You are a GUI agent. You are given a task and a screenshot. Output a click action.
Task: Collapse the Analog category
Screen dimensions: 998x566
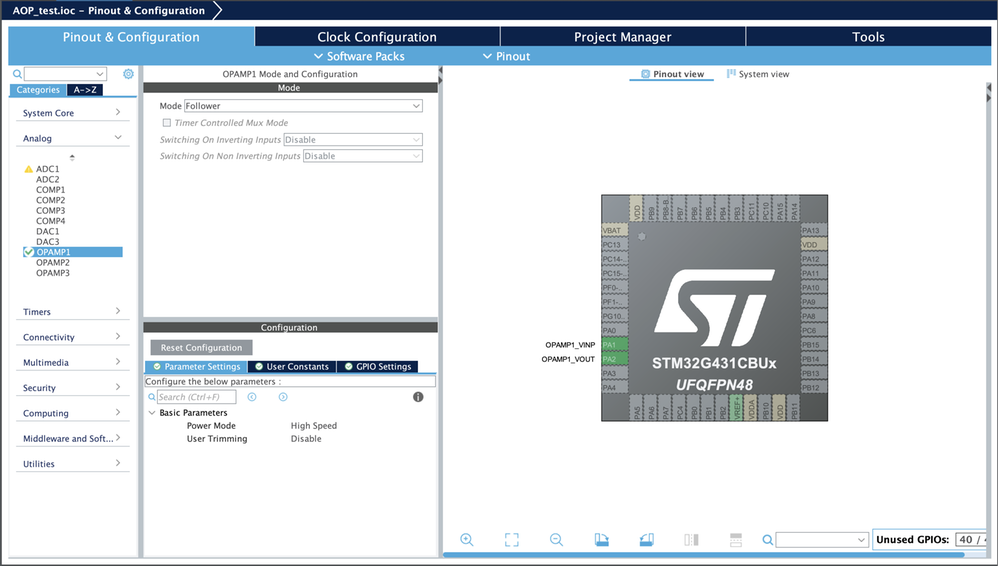pyautogui.click(x=118, y=138)
